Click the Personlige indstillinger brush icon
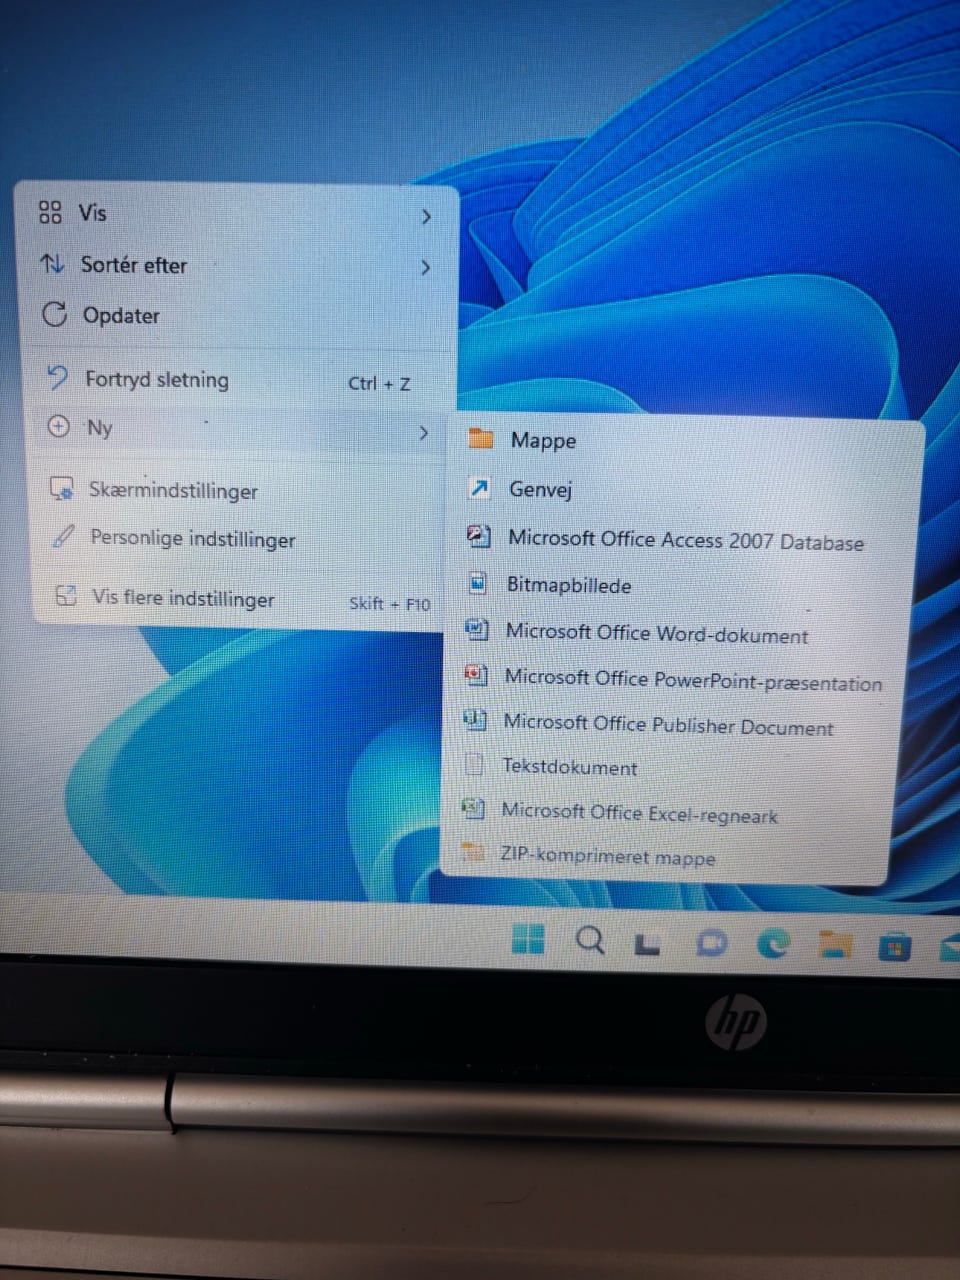The image size is (960, 1280). pyautogui.click(x=64, y=536)
